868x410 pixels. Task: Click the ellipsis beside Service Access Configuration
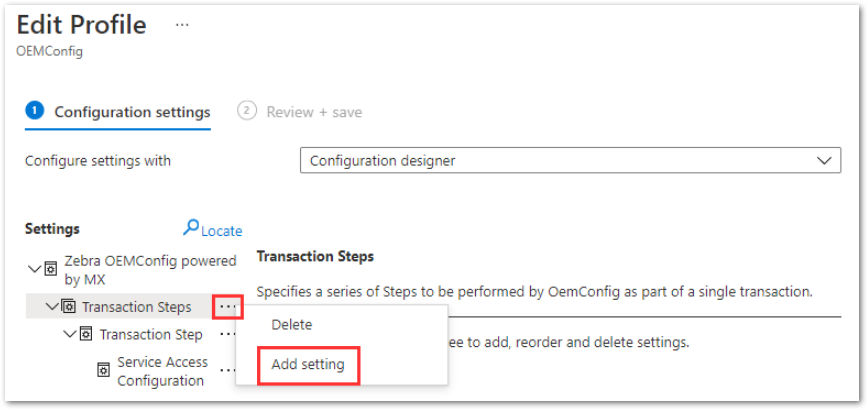[228, 370]
